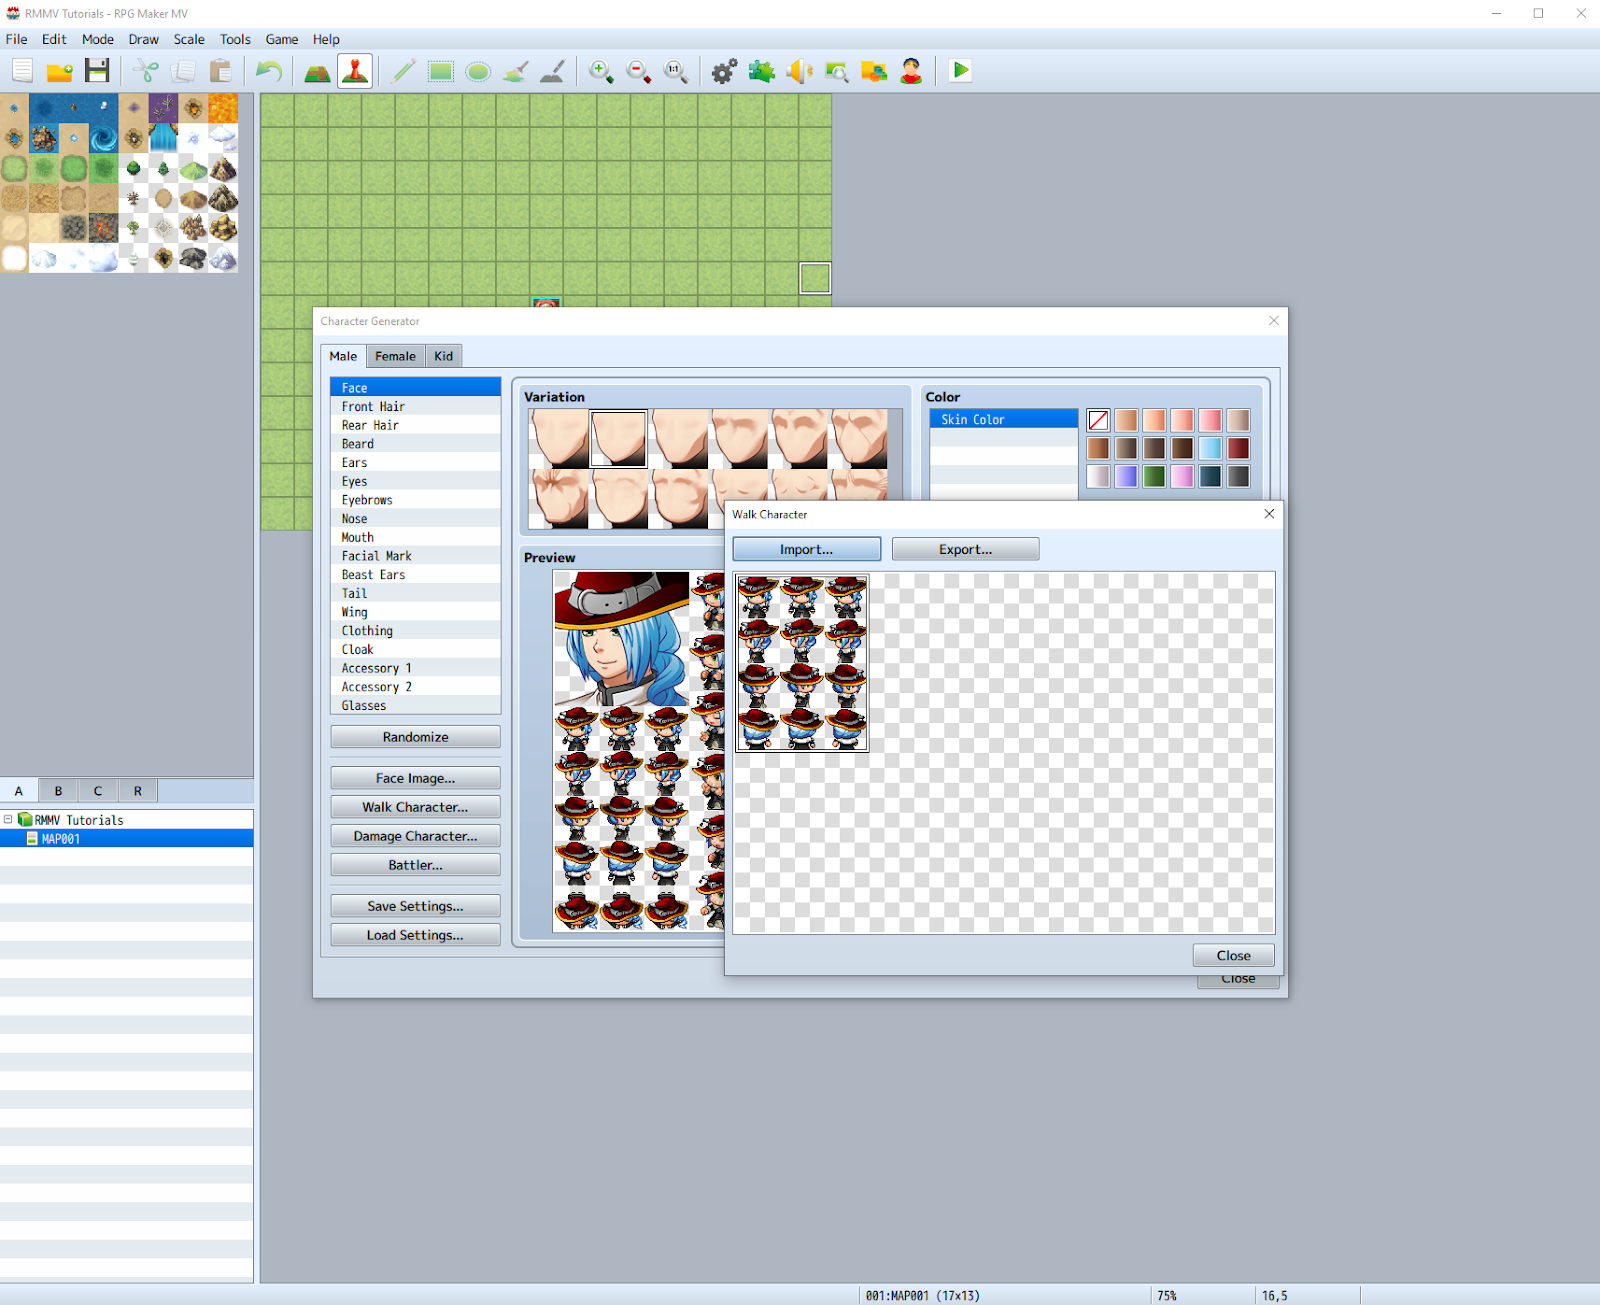Click the Face Image... button
Viewport: 1600px width, 1305px height.
415,778
